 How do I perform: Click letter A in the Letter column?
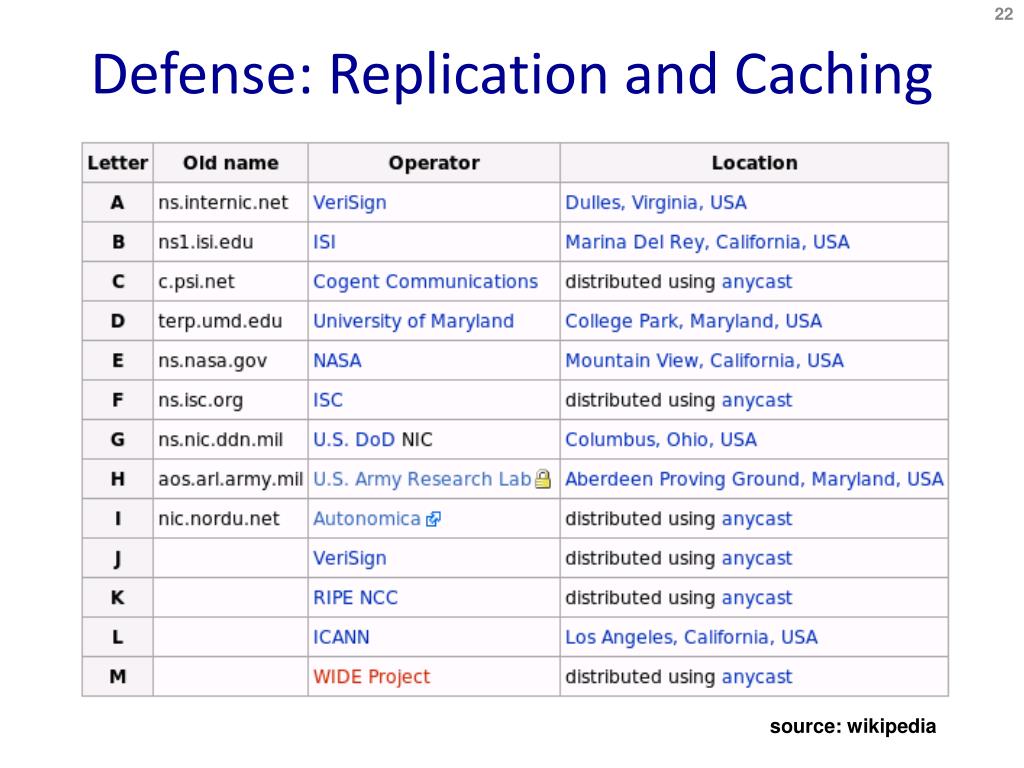(x=118, y=202)
